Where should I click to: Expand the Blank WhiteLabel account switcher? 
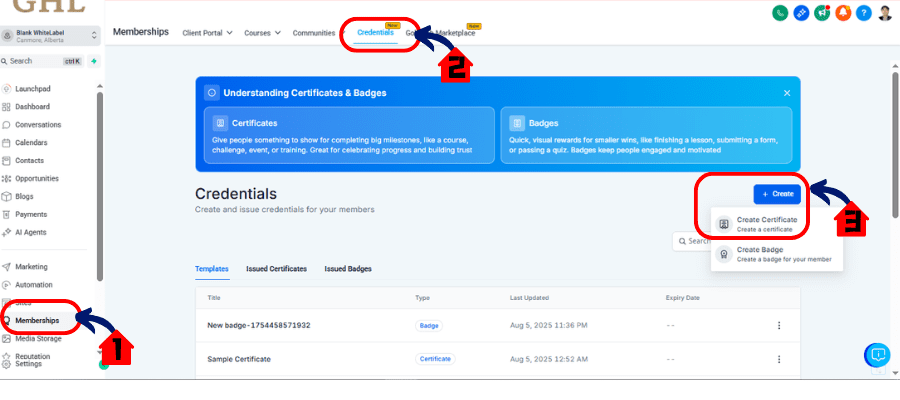pyautogui.click(x=50, y=35)
